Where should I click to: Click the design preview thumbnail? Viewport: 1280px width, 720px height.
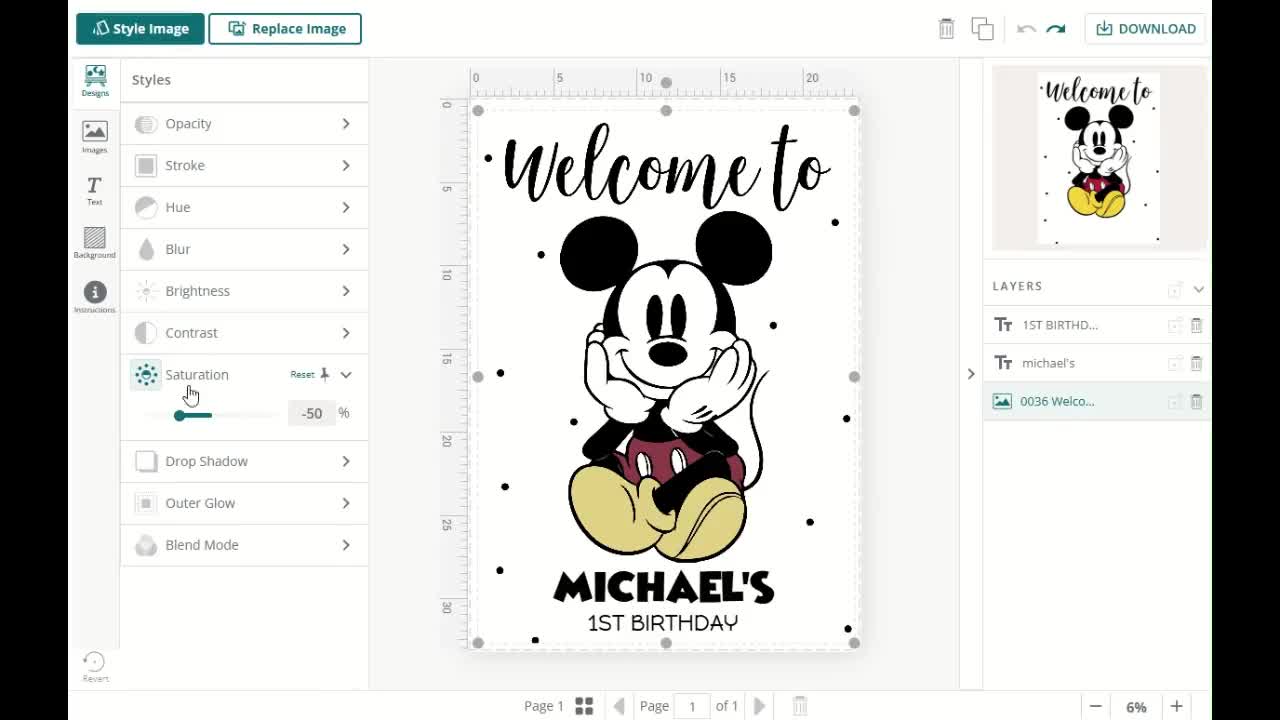(x=1098, y=158)
